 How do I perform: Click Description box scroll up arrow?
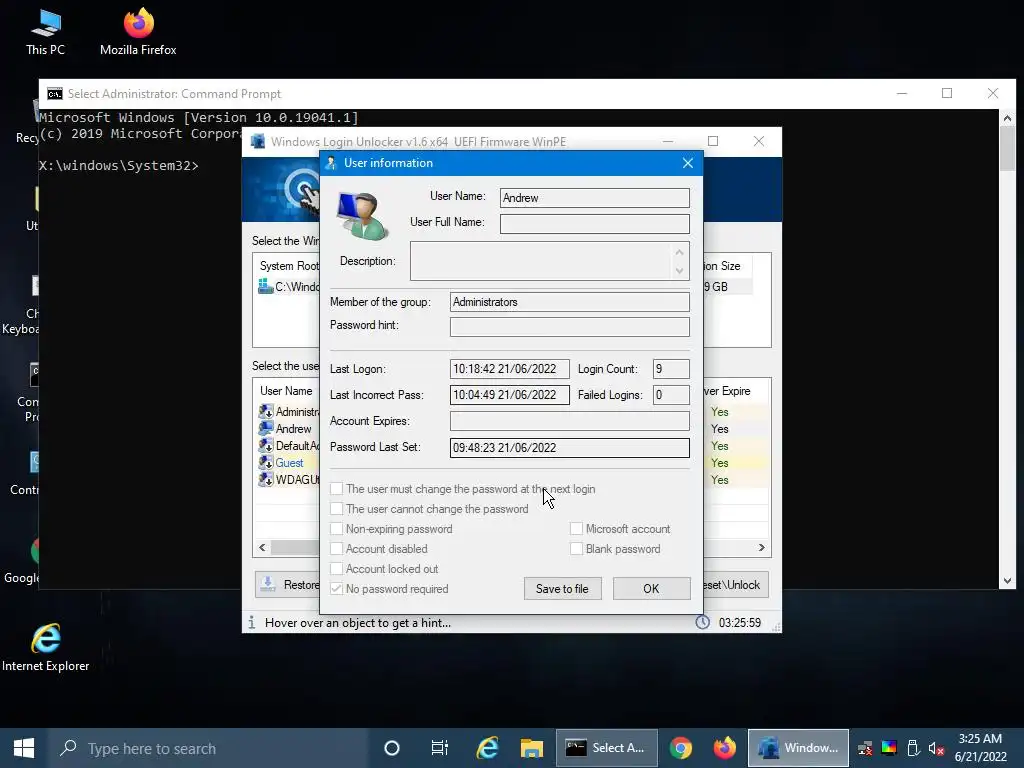click(x=680, y=252)
